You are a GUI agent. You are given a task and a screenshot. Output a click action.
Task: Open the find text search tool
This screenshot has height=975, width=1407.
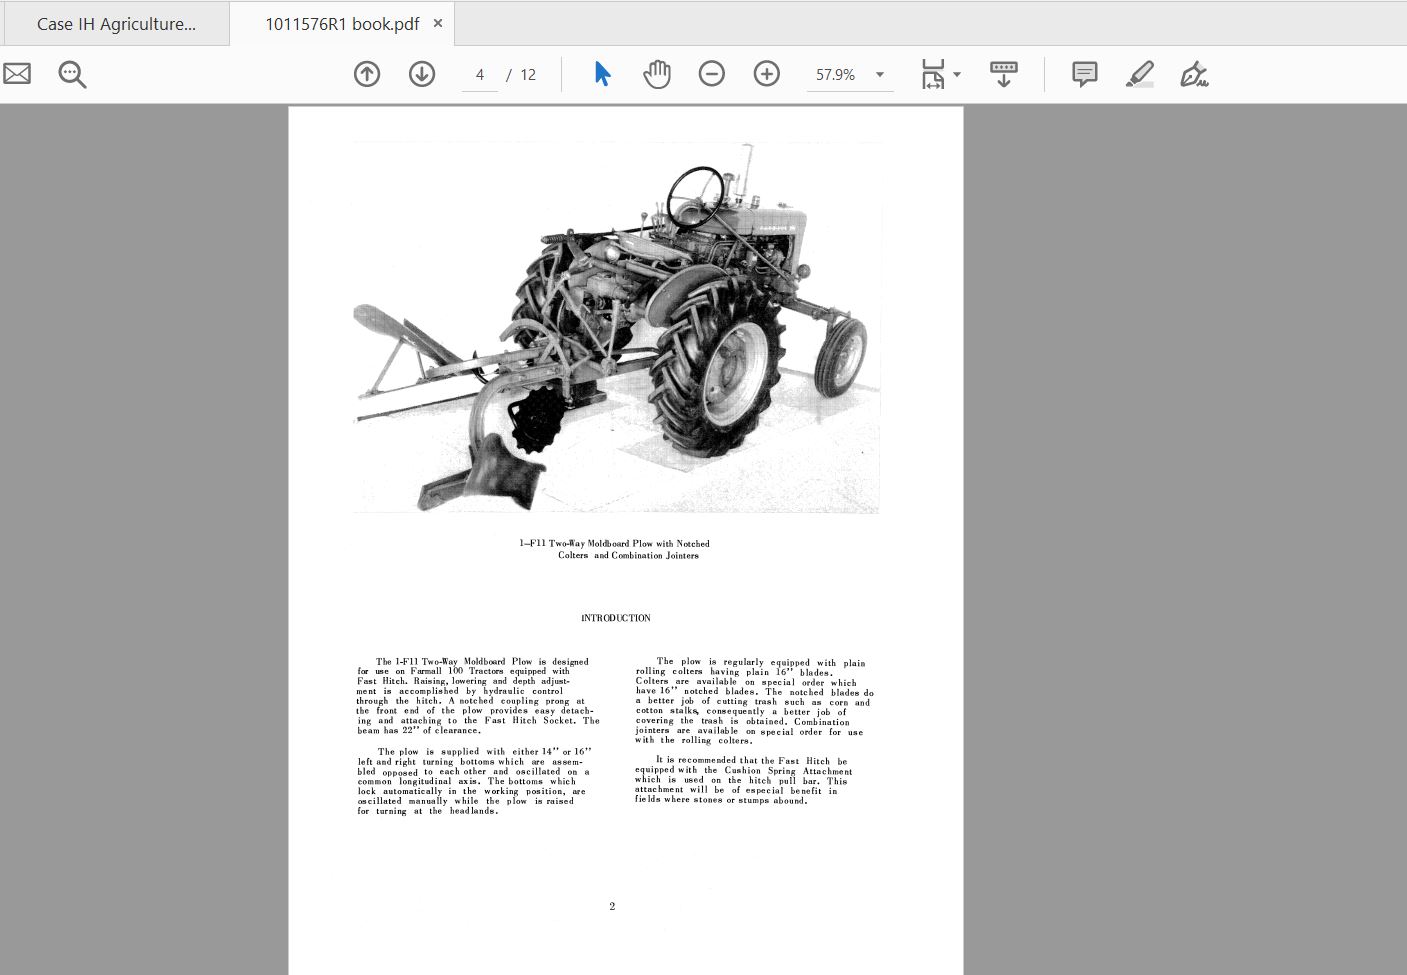tap(72, 74)
